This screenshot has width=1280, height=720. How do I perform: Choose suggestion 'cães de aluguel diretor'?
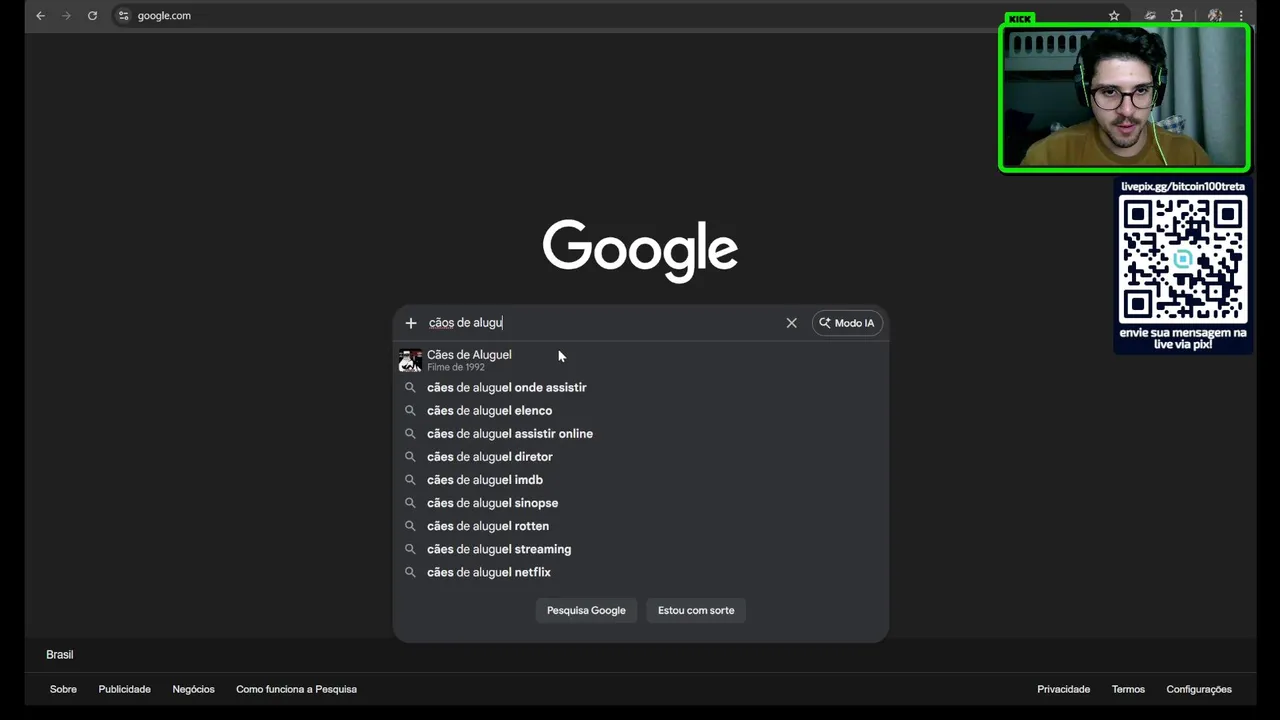click(x=640, y=456)
